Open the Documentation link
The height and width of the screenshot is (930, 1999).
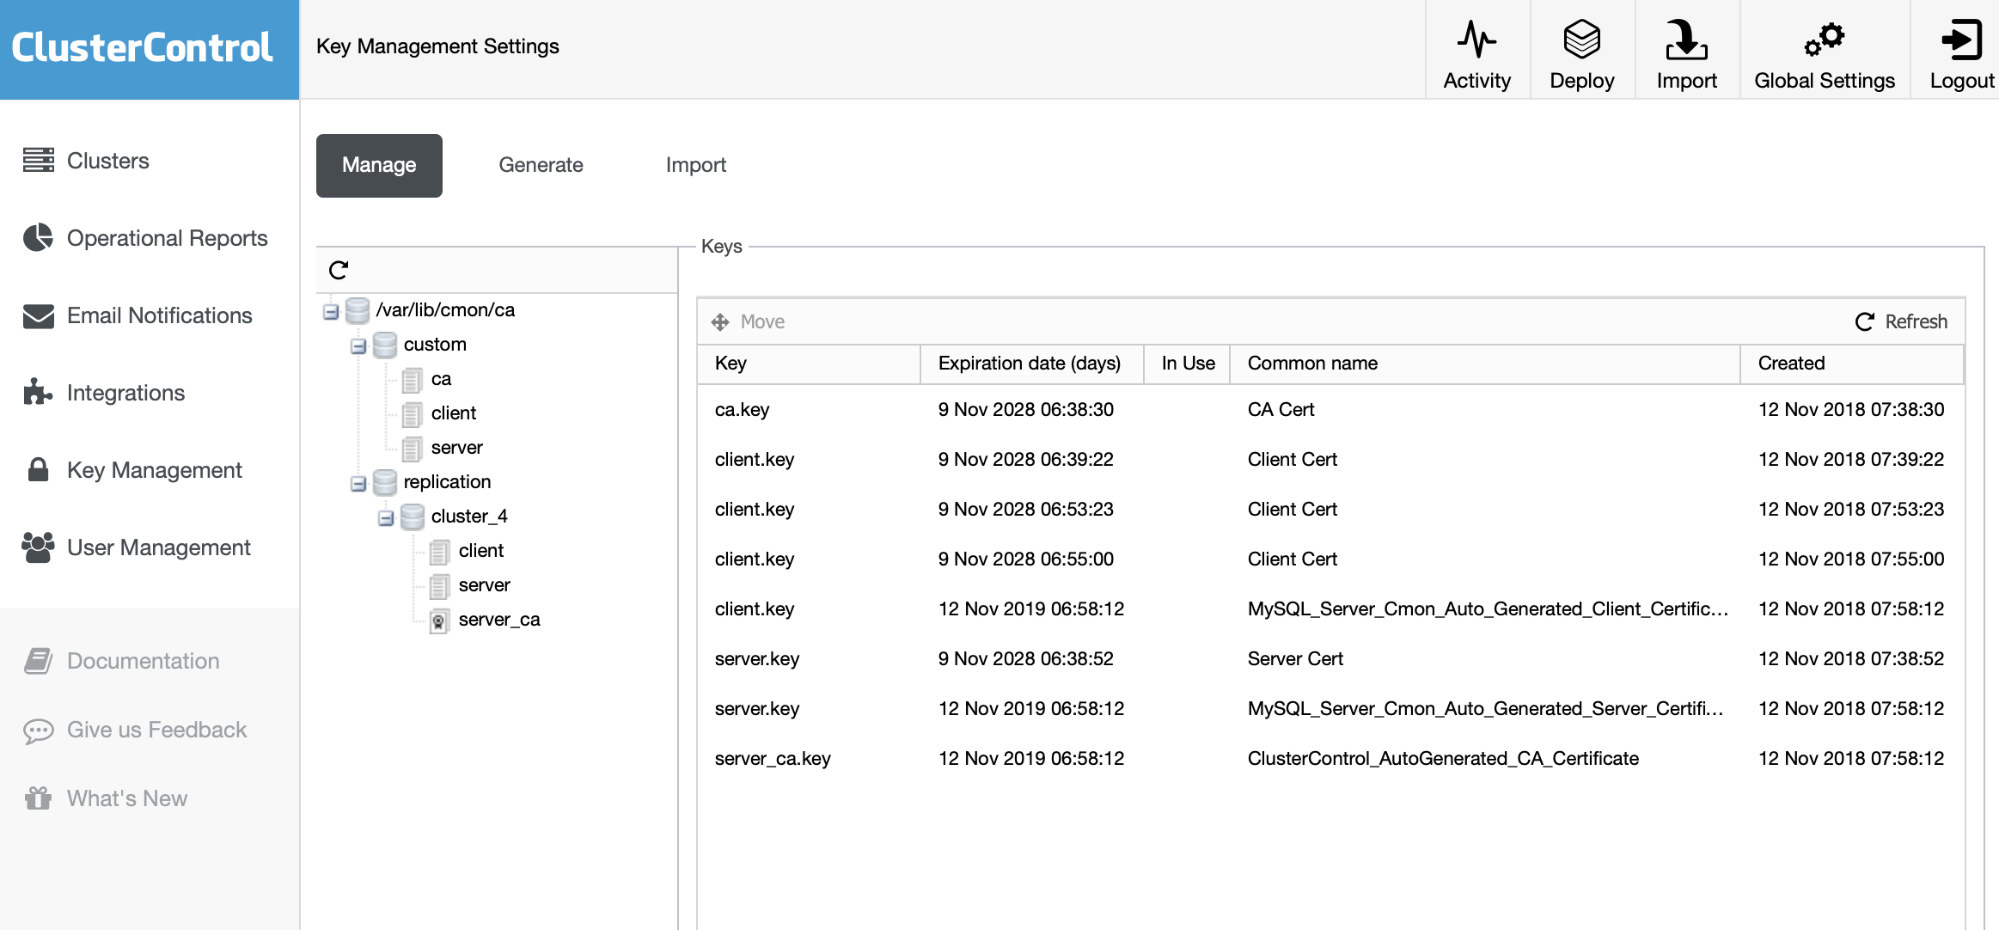click(x=143, y=661)
